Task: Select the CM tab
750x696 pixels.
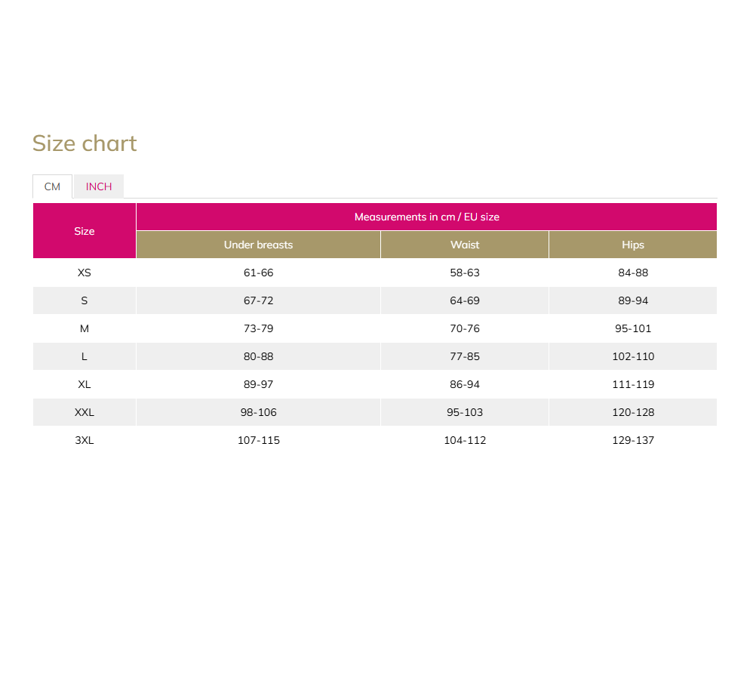Action: click(52, 186)
